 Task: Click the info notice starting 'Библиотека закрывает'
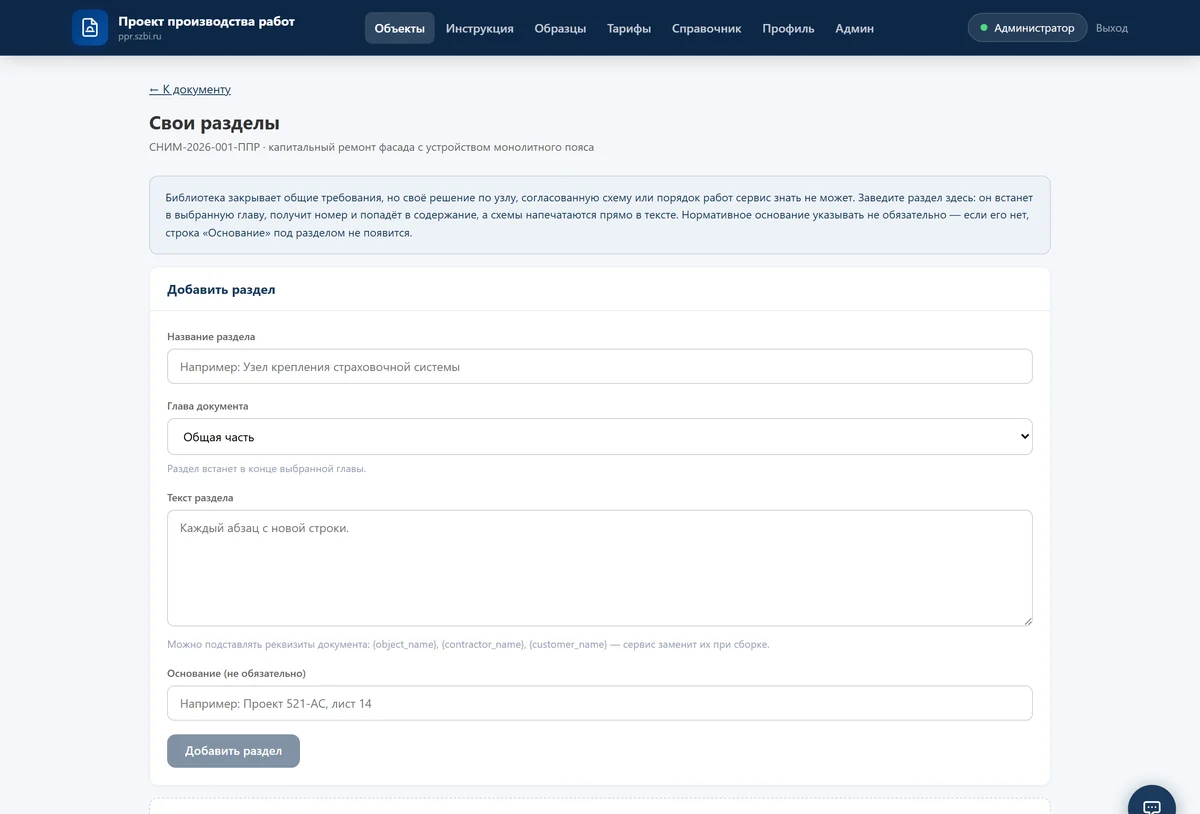coord(600,215)
